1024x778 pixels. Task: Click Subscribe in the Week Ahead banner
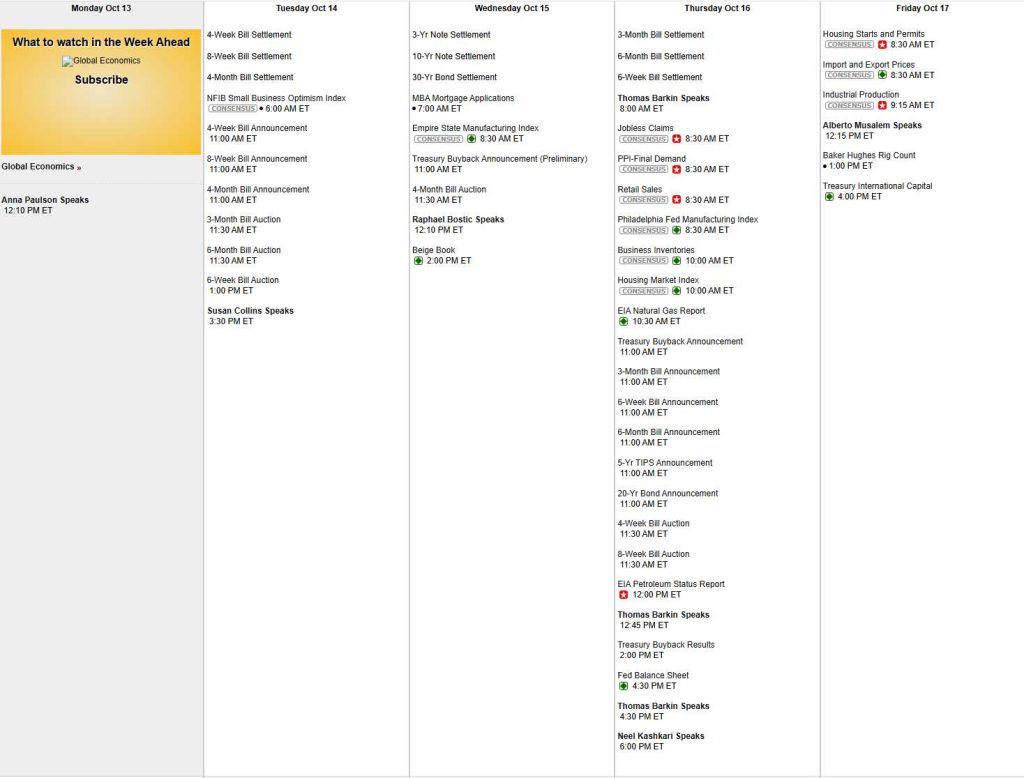pos(101,80)
